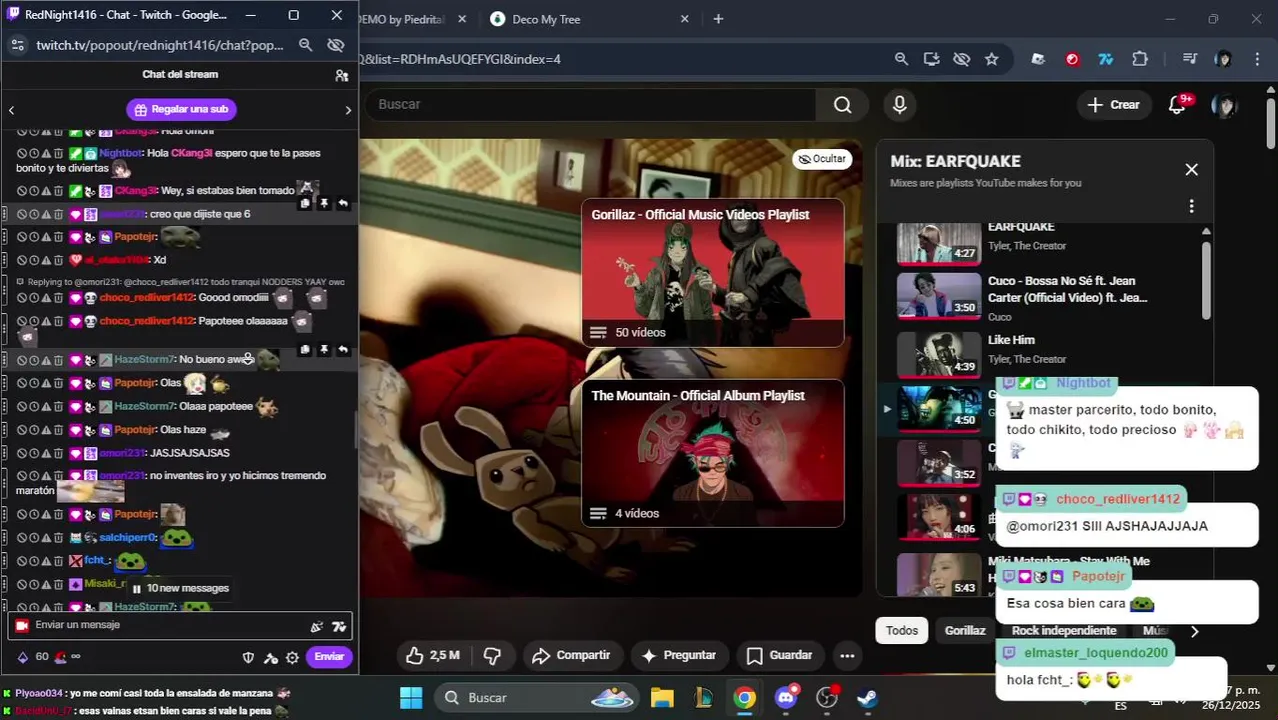This screenshot has width=1278, height=720.
Task: Click the Compartir button
Action: (571, 656)
